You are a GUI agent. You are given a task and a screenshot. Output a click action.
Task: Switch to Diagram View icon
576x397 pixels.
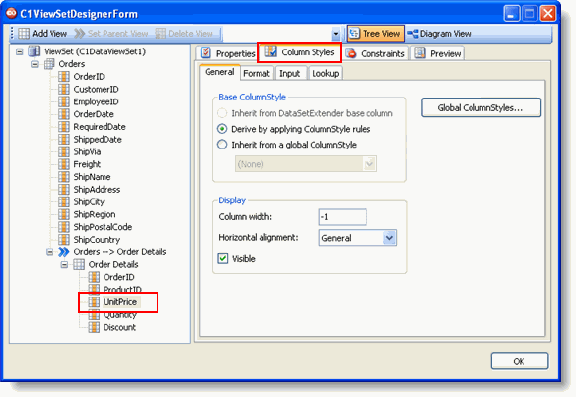(413, 34)
